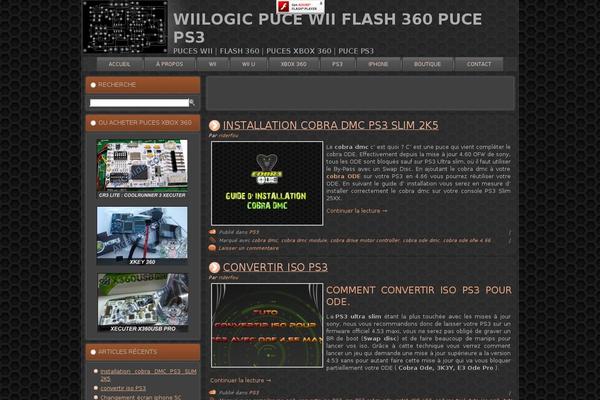Viewport: 600px width, 400px height.
Task: Click recent article convertir iso PS3
Action: pos(123,388)
